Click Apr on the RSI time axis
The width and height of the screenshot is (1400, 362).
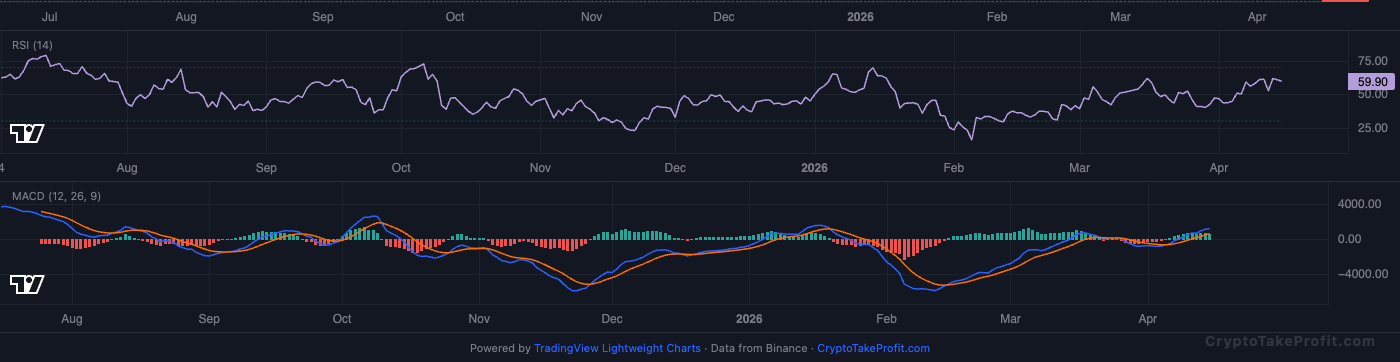pyautogui.click(x=1219, y=168)
